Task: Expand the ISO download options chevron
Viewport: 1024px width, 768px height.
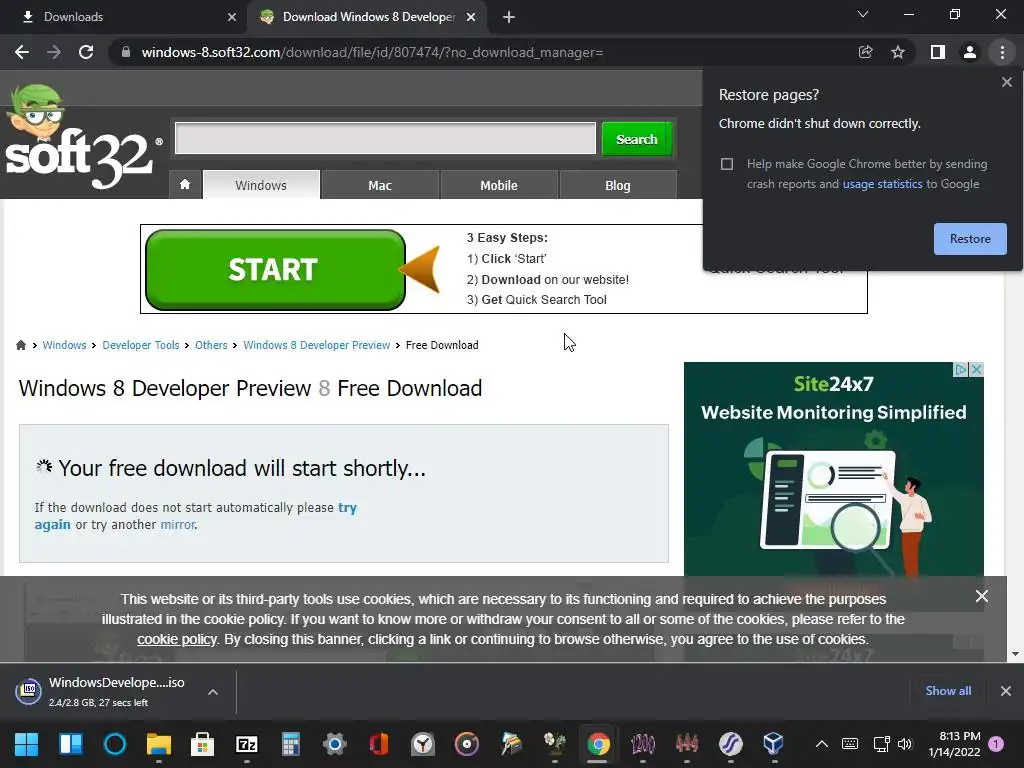Action: click(213, 692)
